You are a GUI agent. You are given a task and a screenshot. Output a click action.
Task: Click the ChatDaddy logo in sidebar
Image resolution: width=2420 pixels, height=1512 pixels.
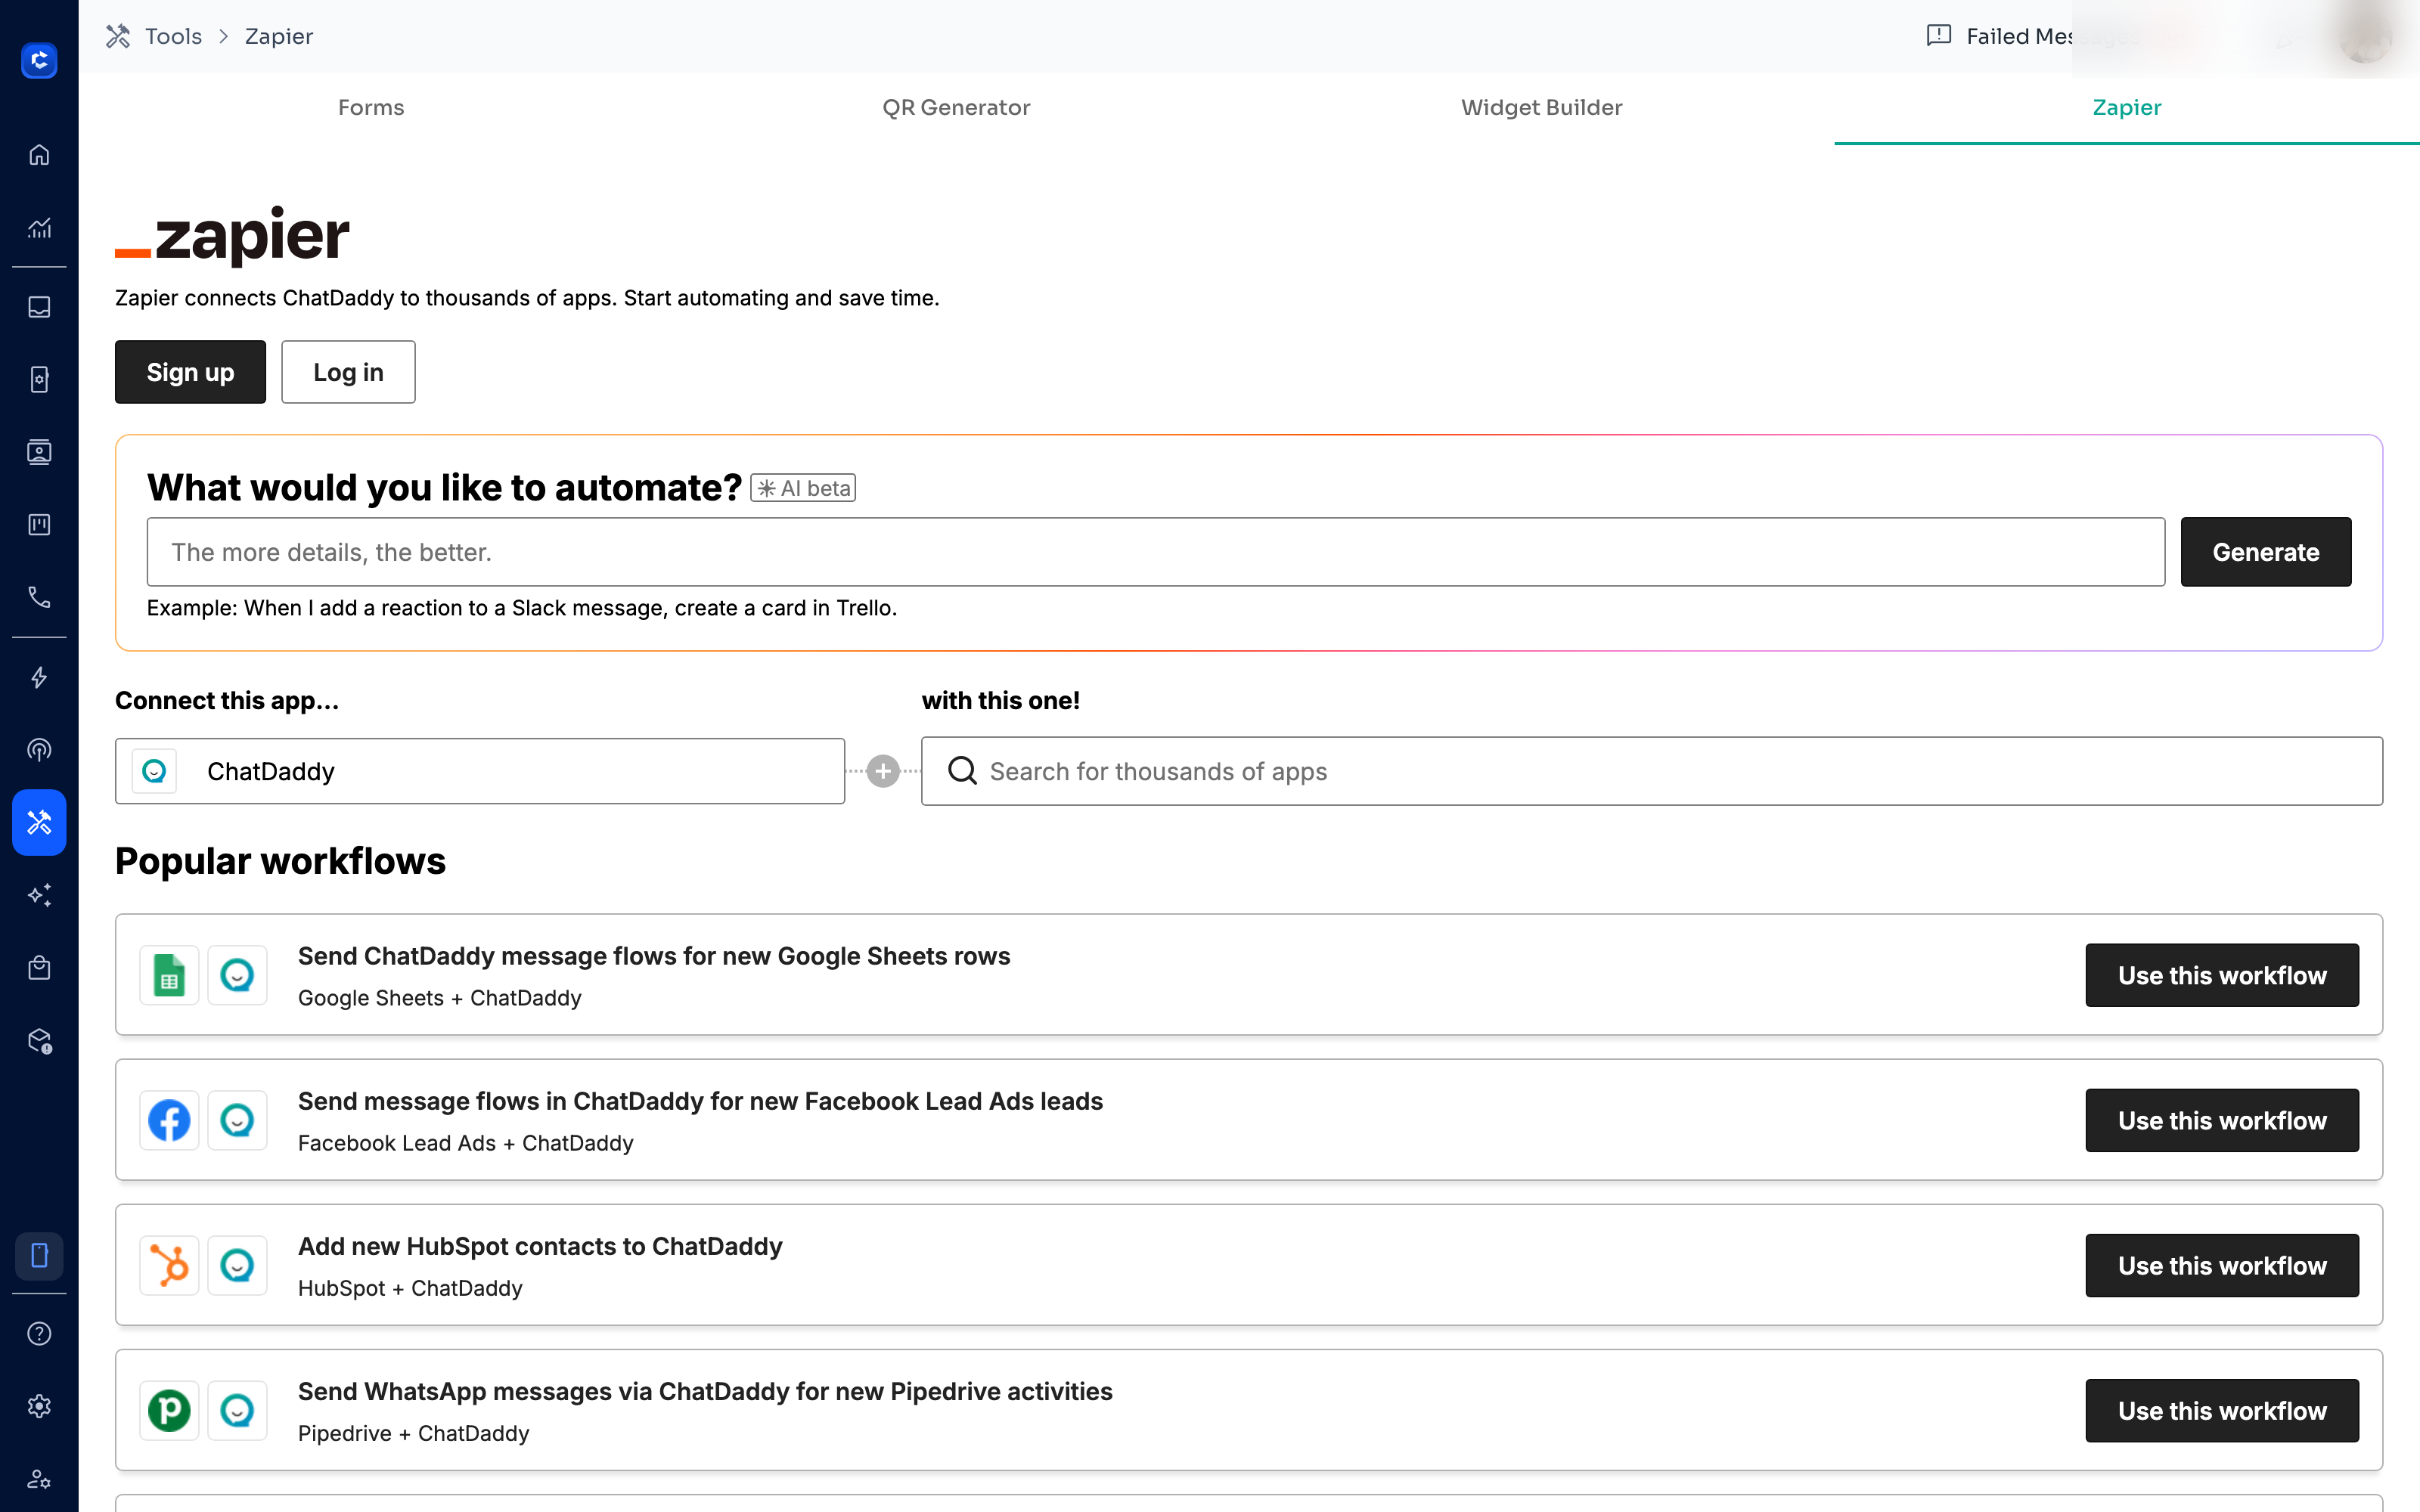[39, 61]
